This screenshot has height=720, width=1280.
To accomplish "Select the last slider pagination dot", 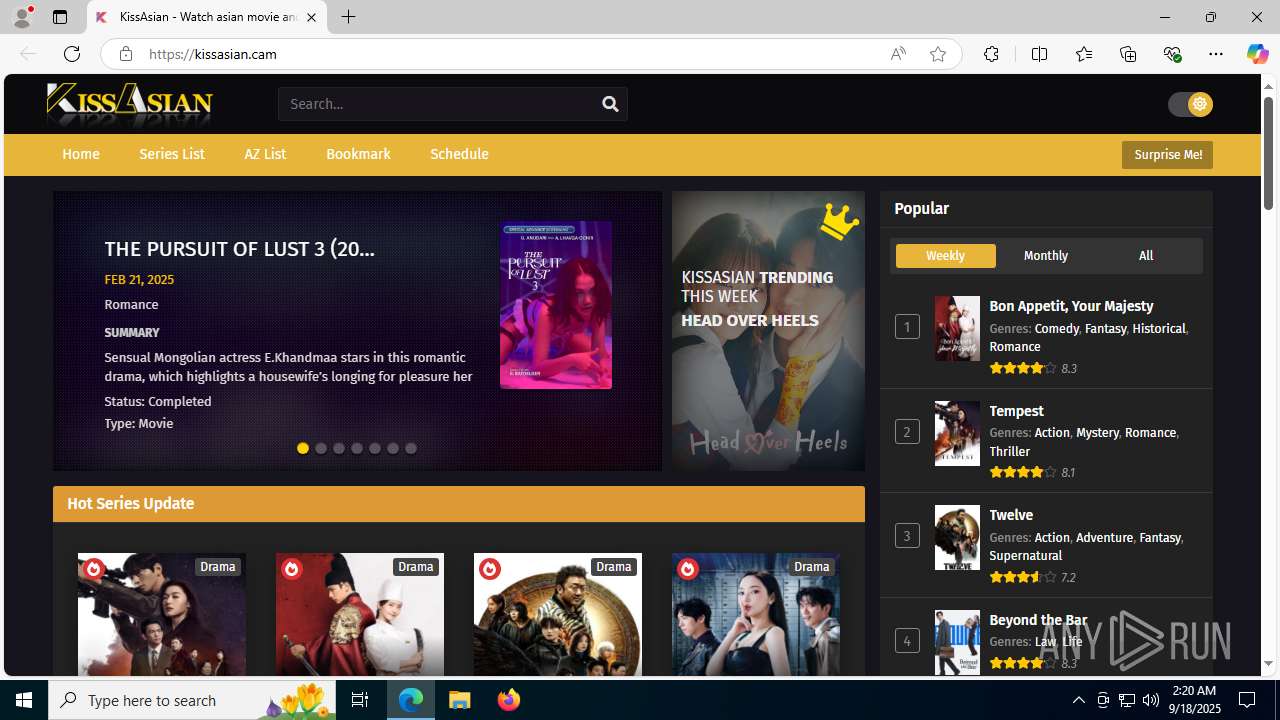I will (x=411, y=448).
